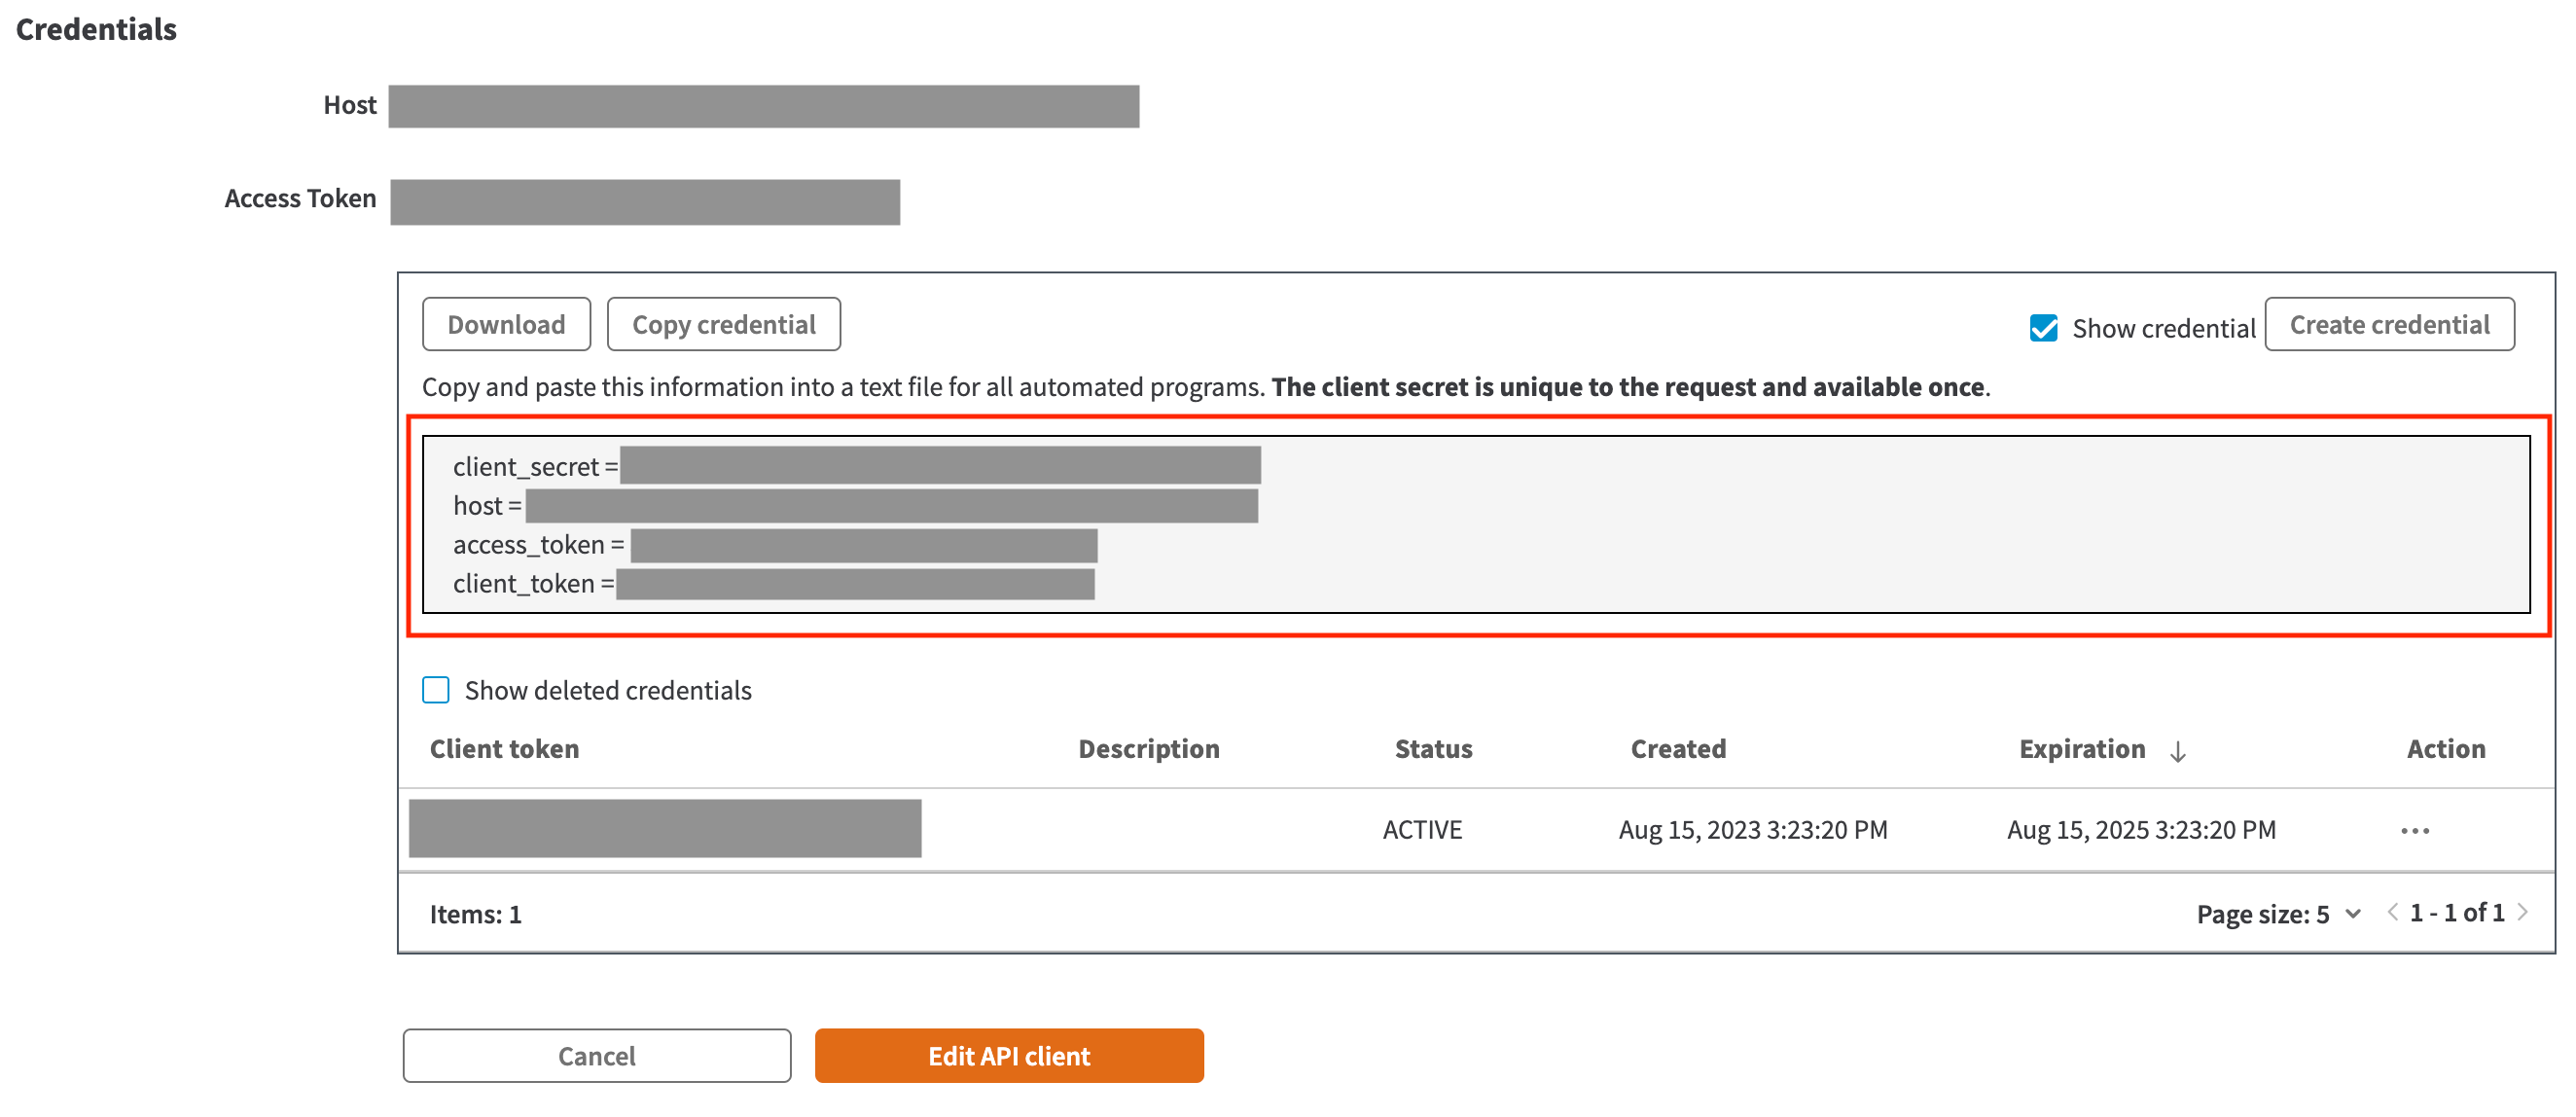The image size is (2576, 1117).
Task: Go to previous page chevron
Action: pos(2392,912)
